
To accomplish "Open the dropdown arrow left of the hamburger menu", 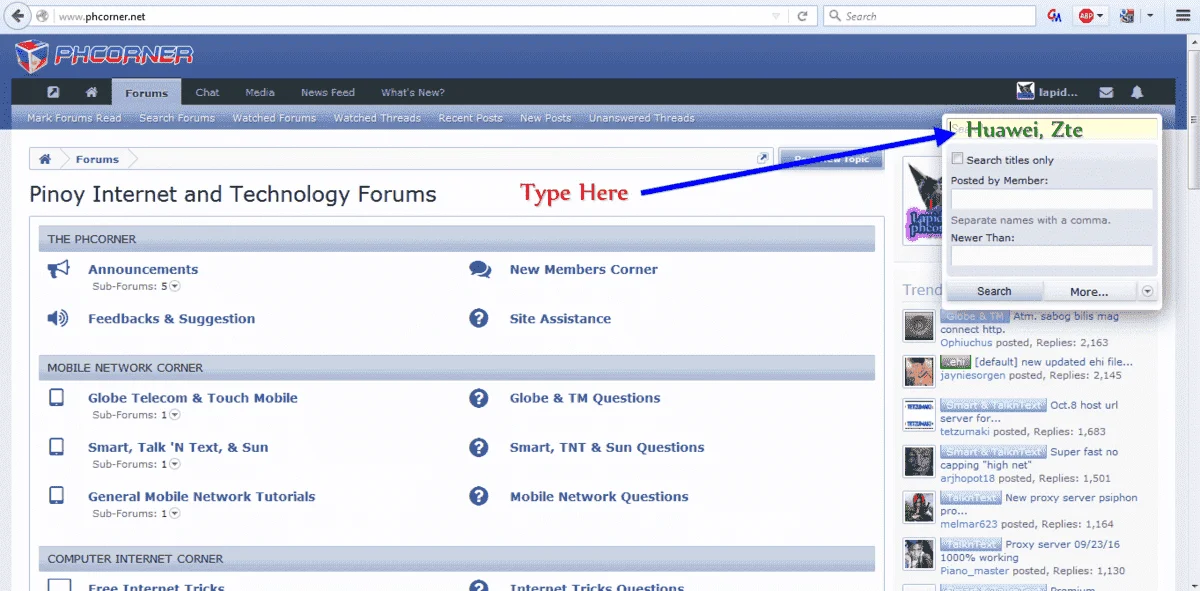I will 1150,16.
